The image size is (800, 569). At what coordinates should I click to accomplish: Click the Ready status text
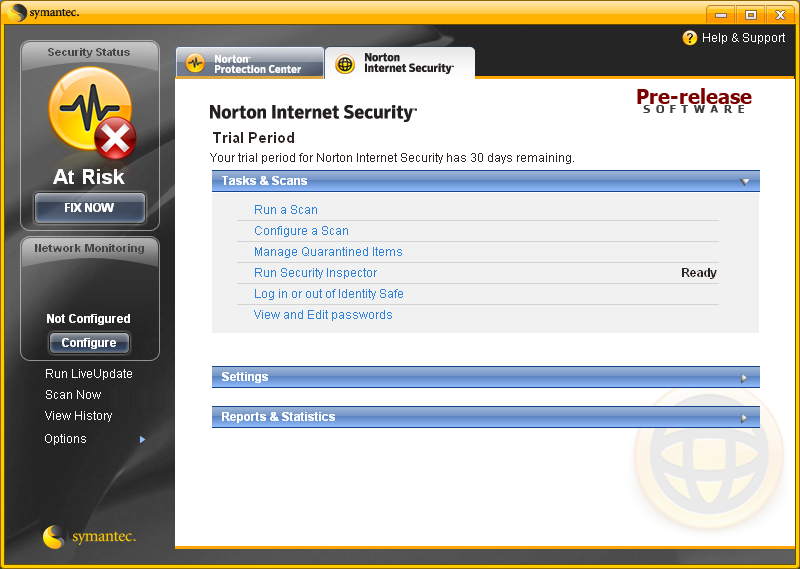(699, 273)
